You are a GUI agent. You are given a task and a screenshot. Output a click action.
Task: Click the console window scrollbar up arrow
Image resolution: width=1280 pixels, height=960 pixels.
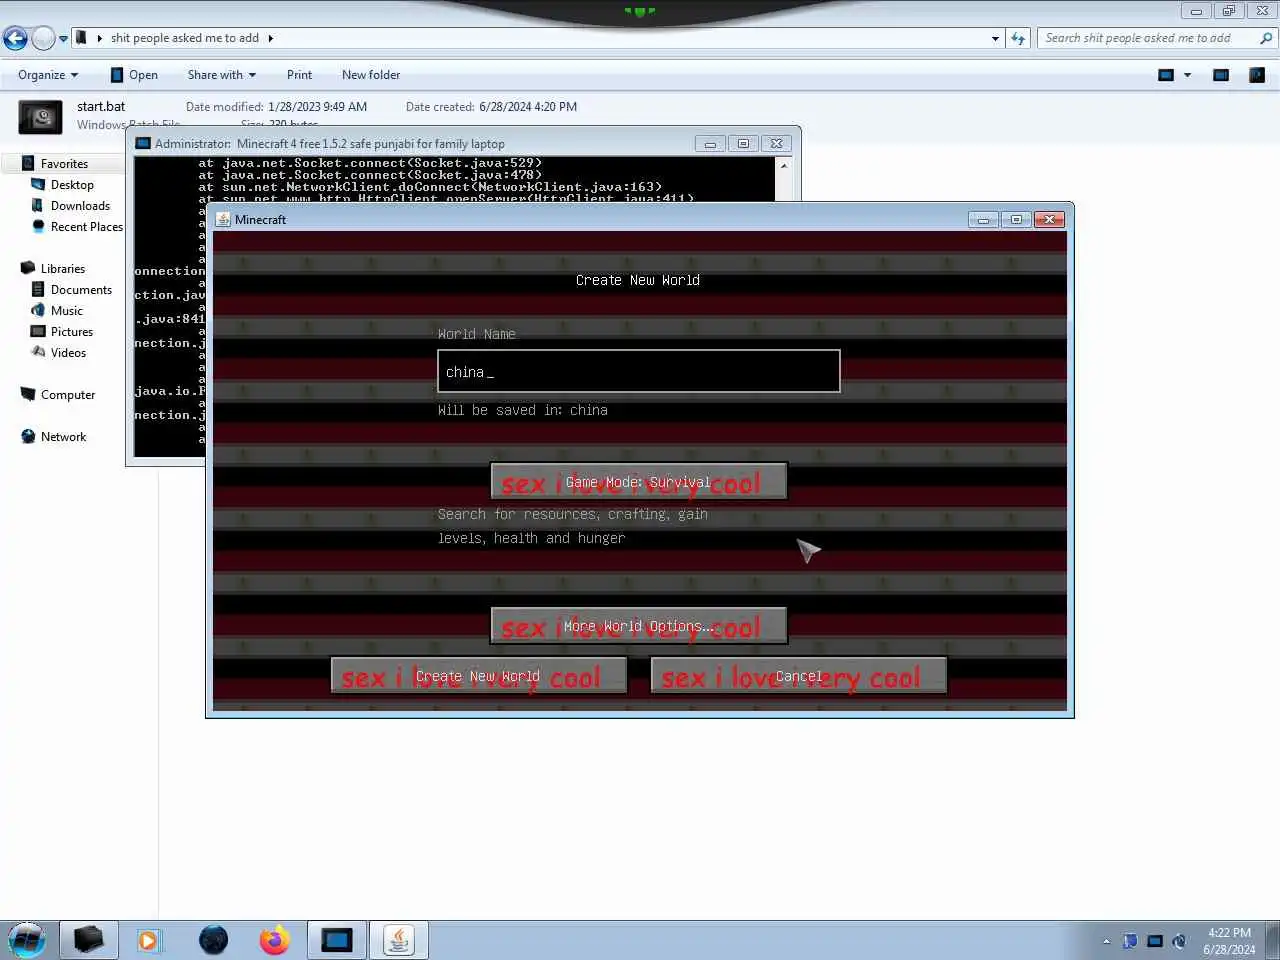[x=783, y=165]
